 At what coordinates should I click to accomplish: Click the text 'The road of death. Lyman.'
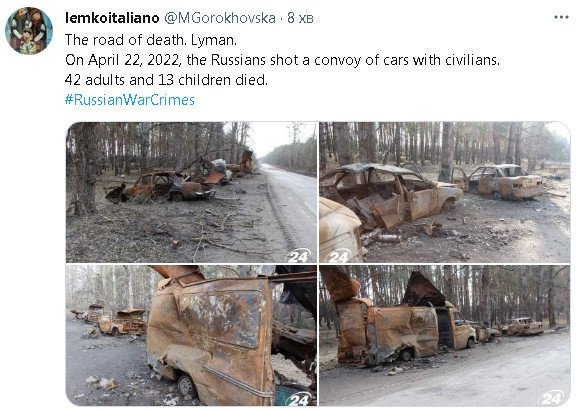151,40
